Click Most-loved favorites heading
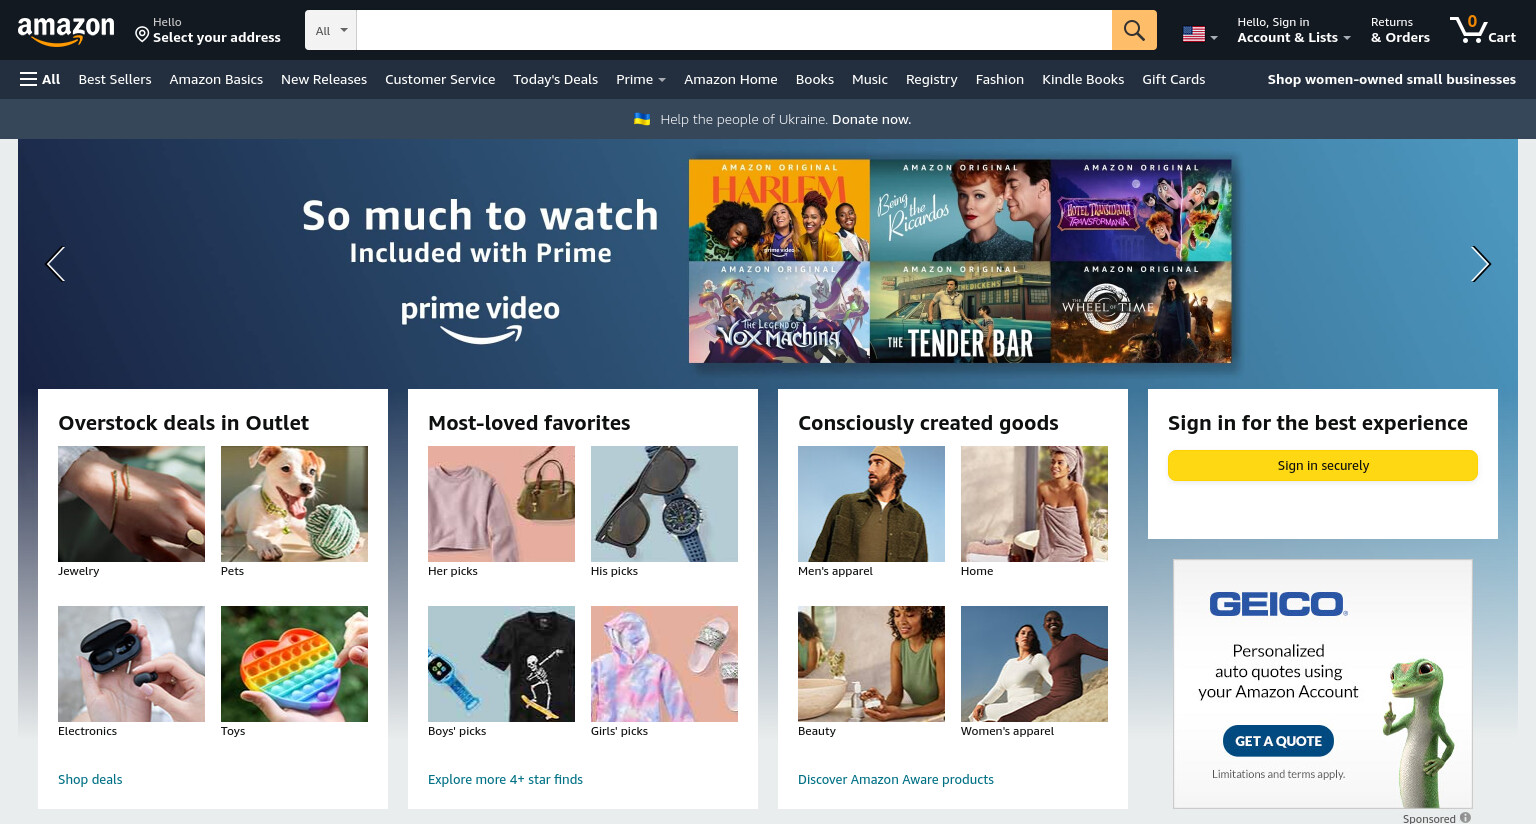Image resolution: width=1536 pixels, height=824 pixels. click(529, 423)
